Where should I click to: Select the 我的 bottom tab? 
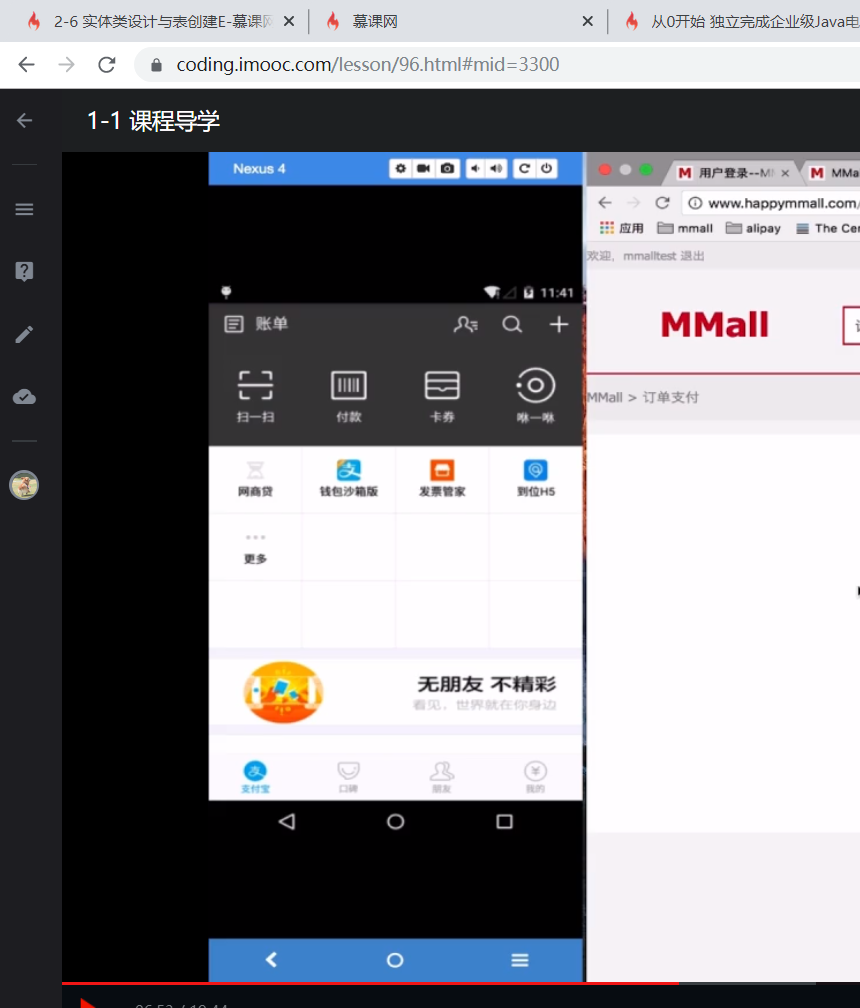[x=535, y=776]
